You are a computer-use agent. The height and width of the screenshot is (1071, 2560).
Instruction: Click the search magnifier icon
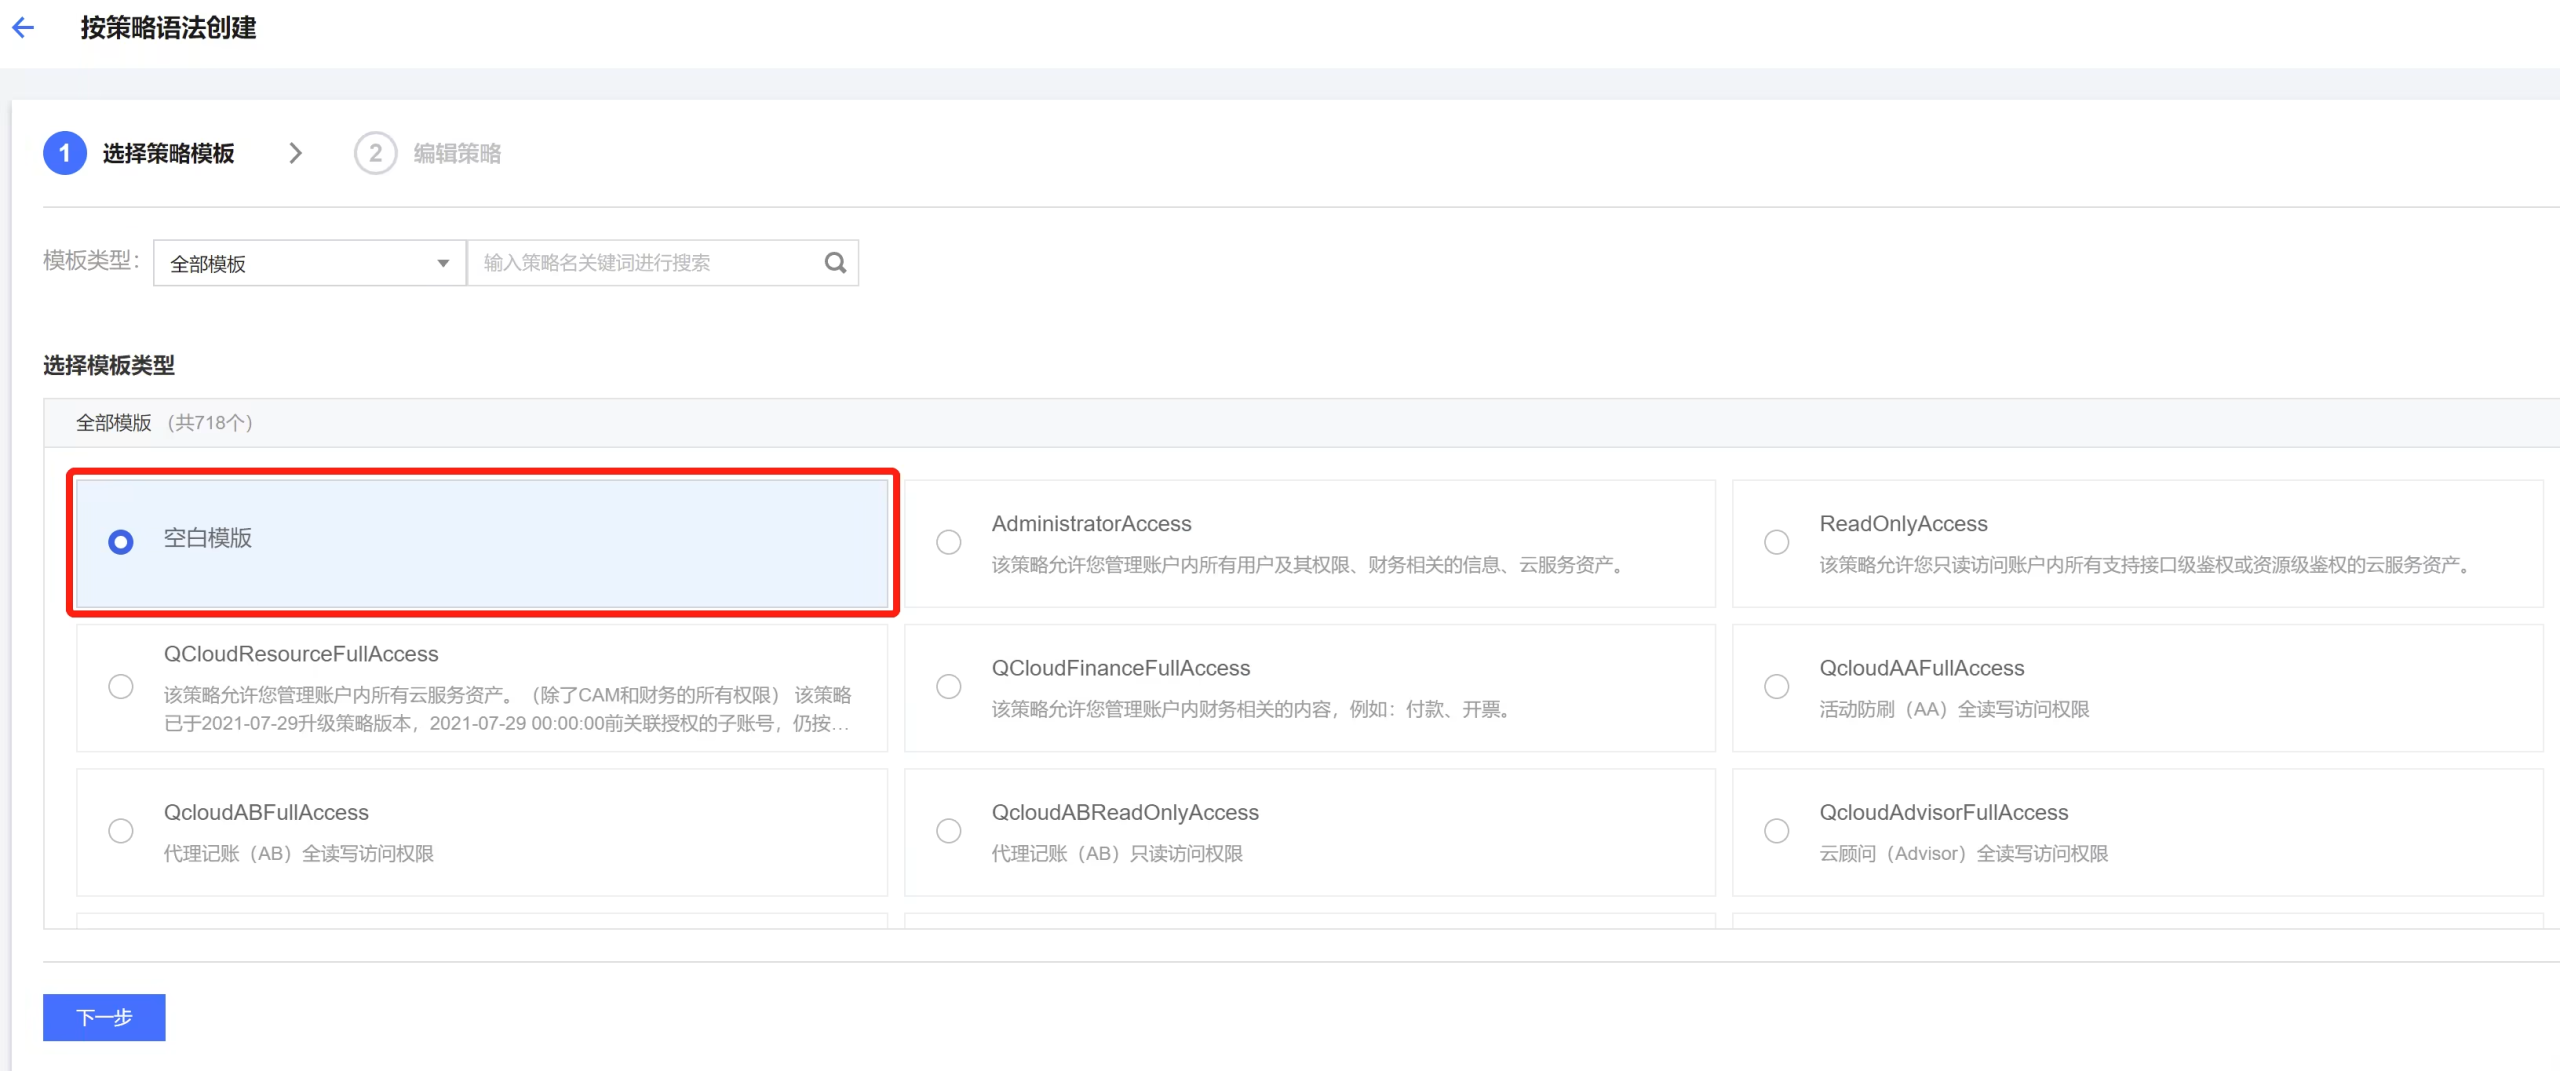835,263
